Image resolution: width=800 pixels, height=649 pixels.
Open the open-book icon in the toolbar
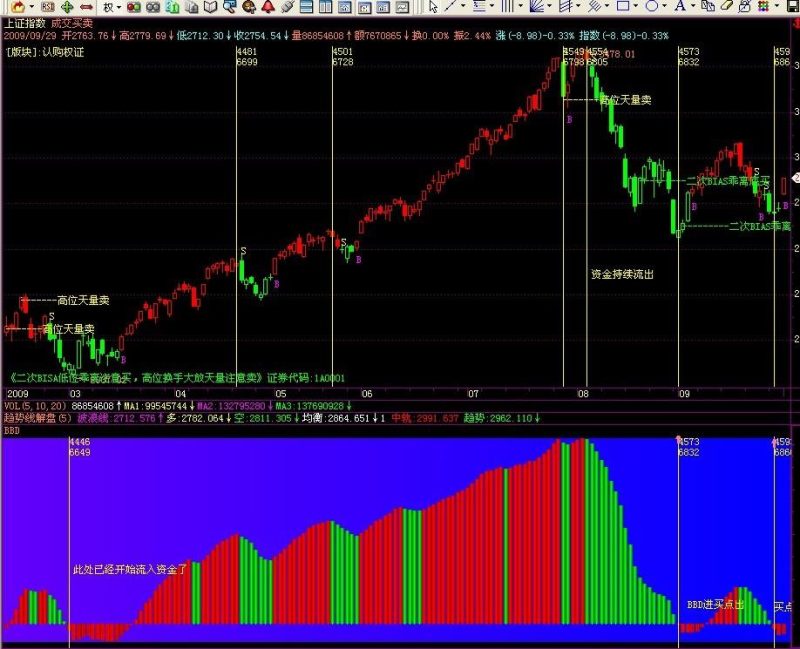[211, 7]
